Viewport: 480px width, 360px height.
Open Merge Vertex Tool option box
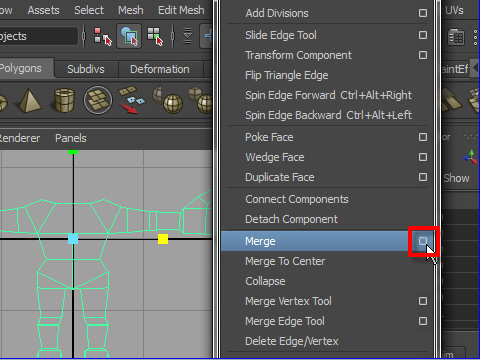[x=423, y=301]
